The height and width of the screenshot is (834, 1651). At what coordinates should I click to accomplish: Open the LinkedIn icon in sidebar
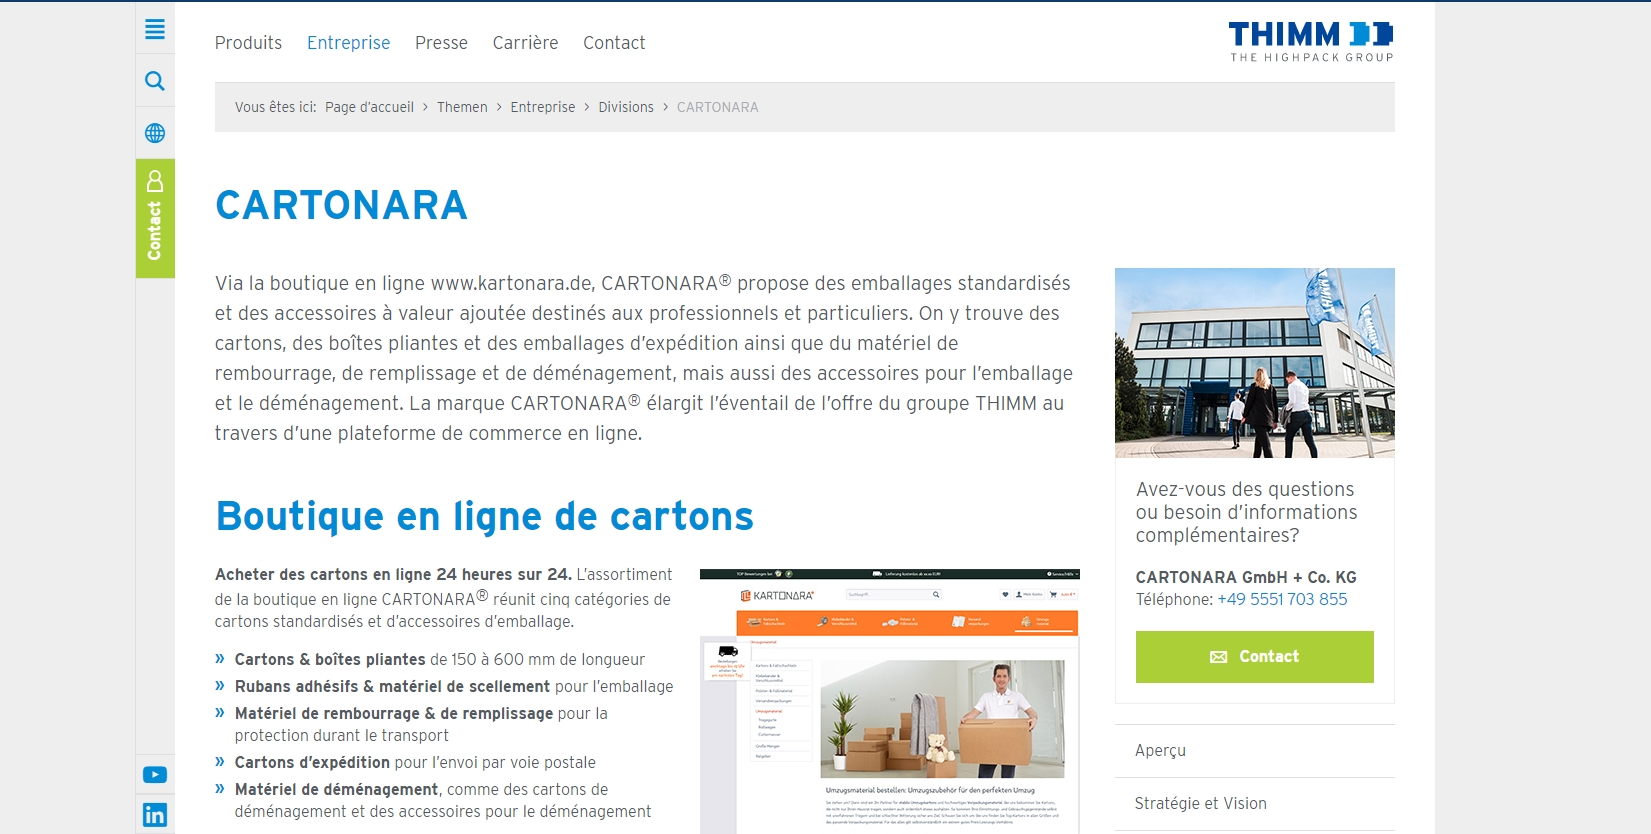tap(155, 815)
